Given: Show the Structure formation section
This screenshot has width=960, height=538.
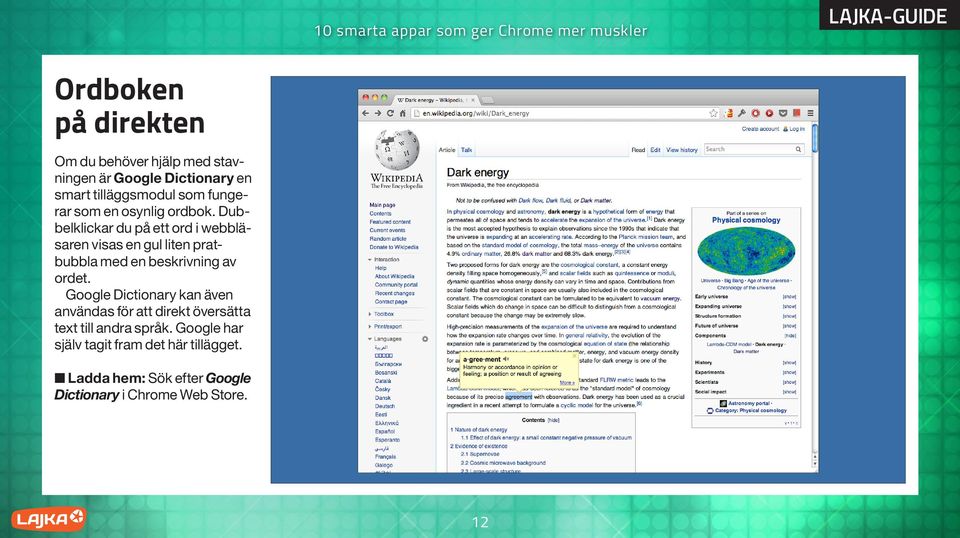Looking at the screenshot, I should 789,316.
